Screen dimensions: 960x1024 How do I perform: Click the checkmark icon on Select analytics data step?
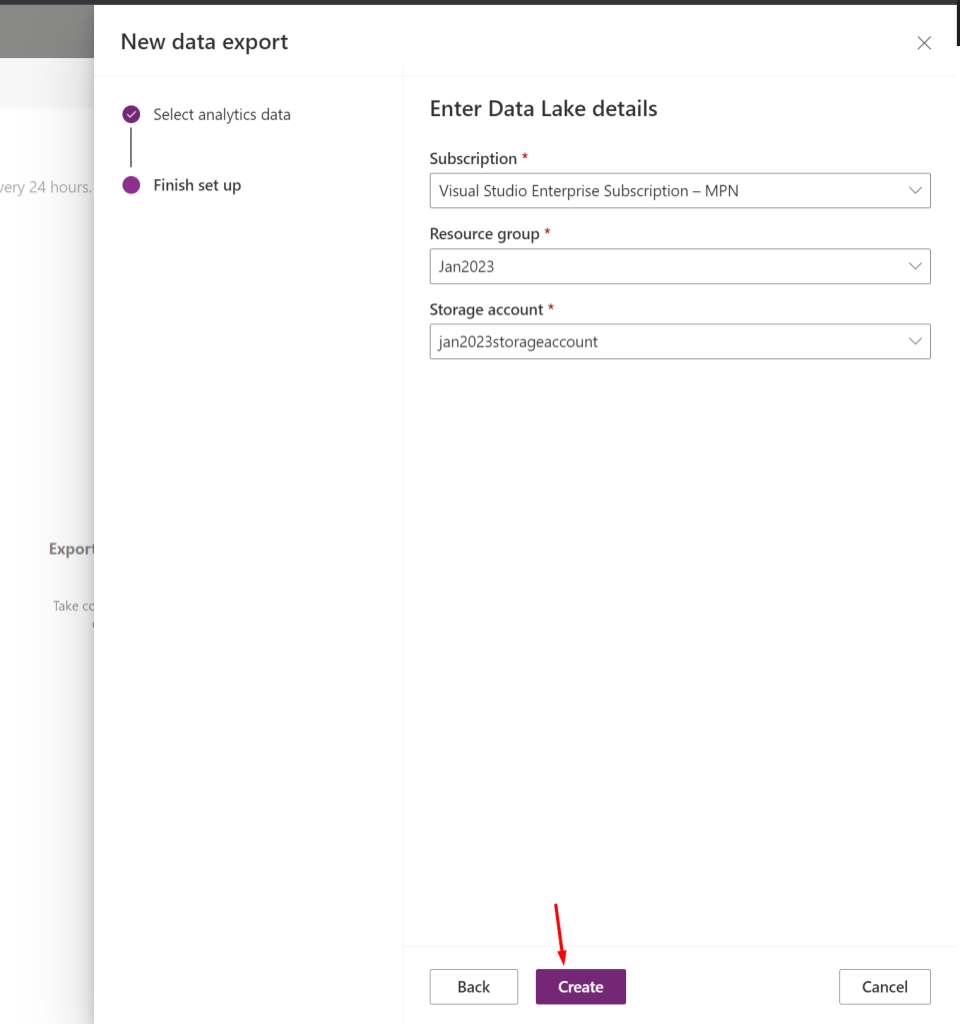(131, 114)
